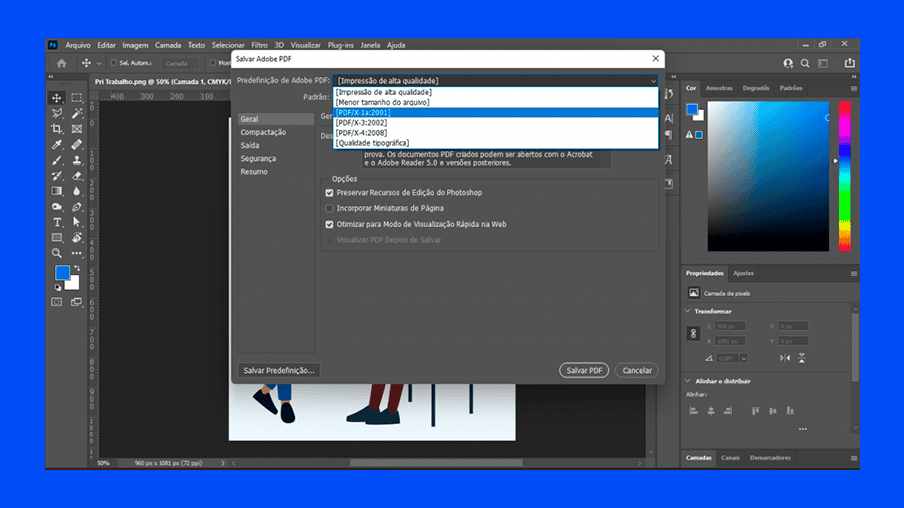Screen dimensions: 904x508
Task: Select the Move tool
Action: [x=57, y=98]
